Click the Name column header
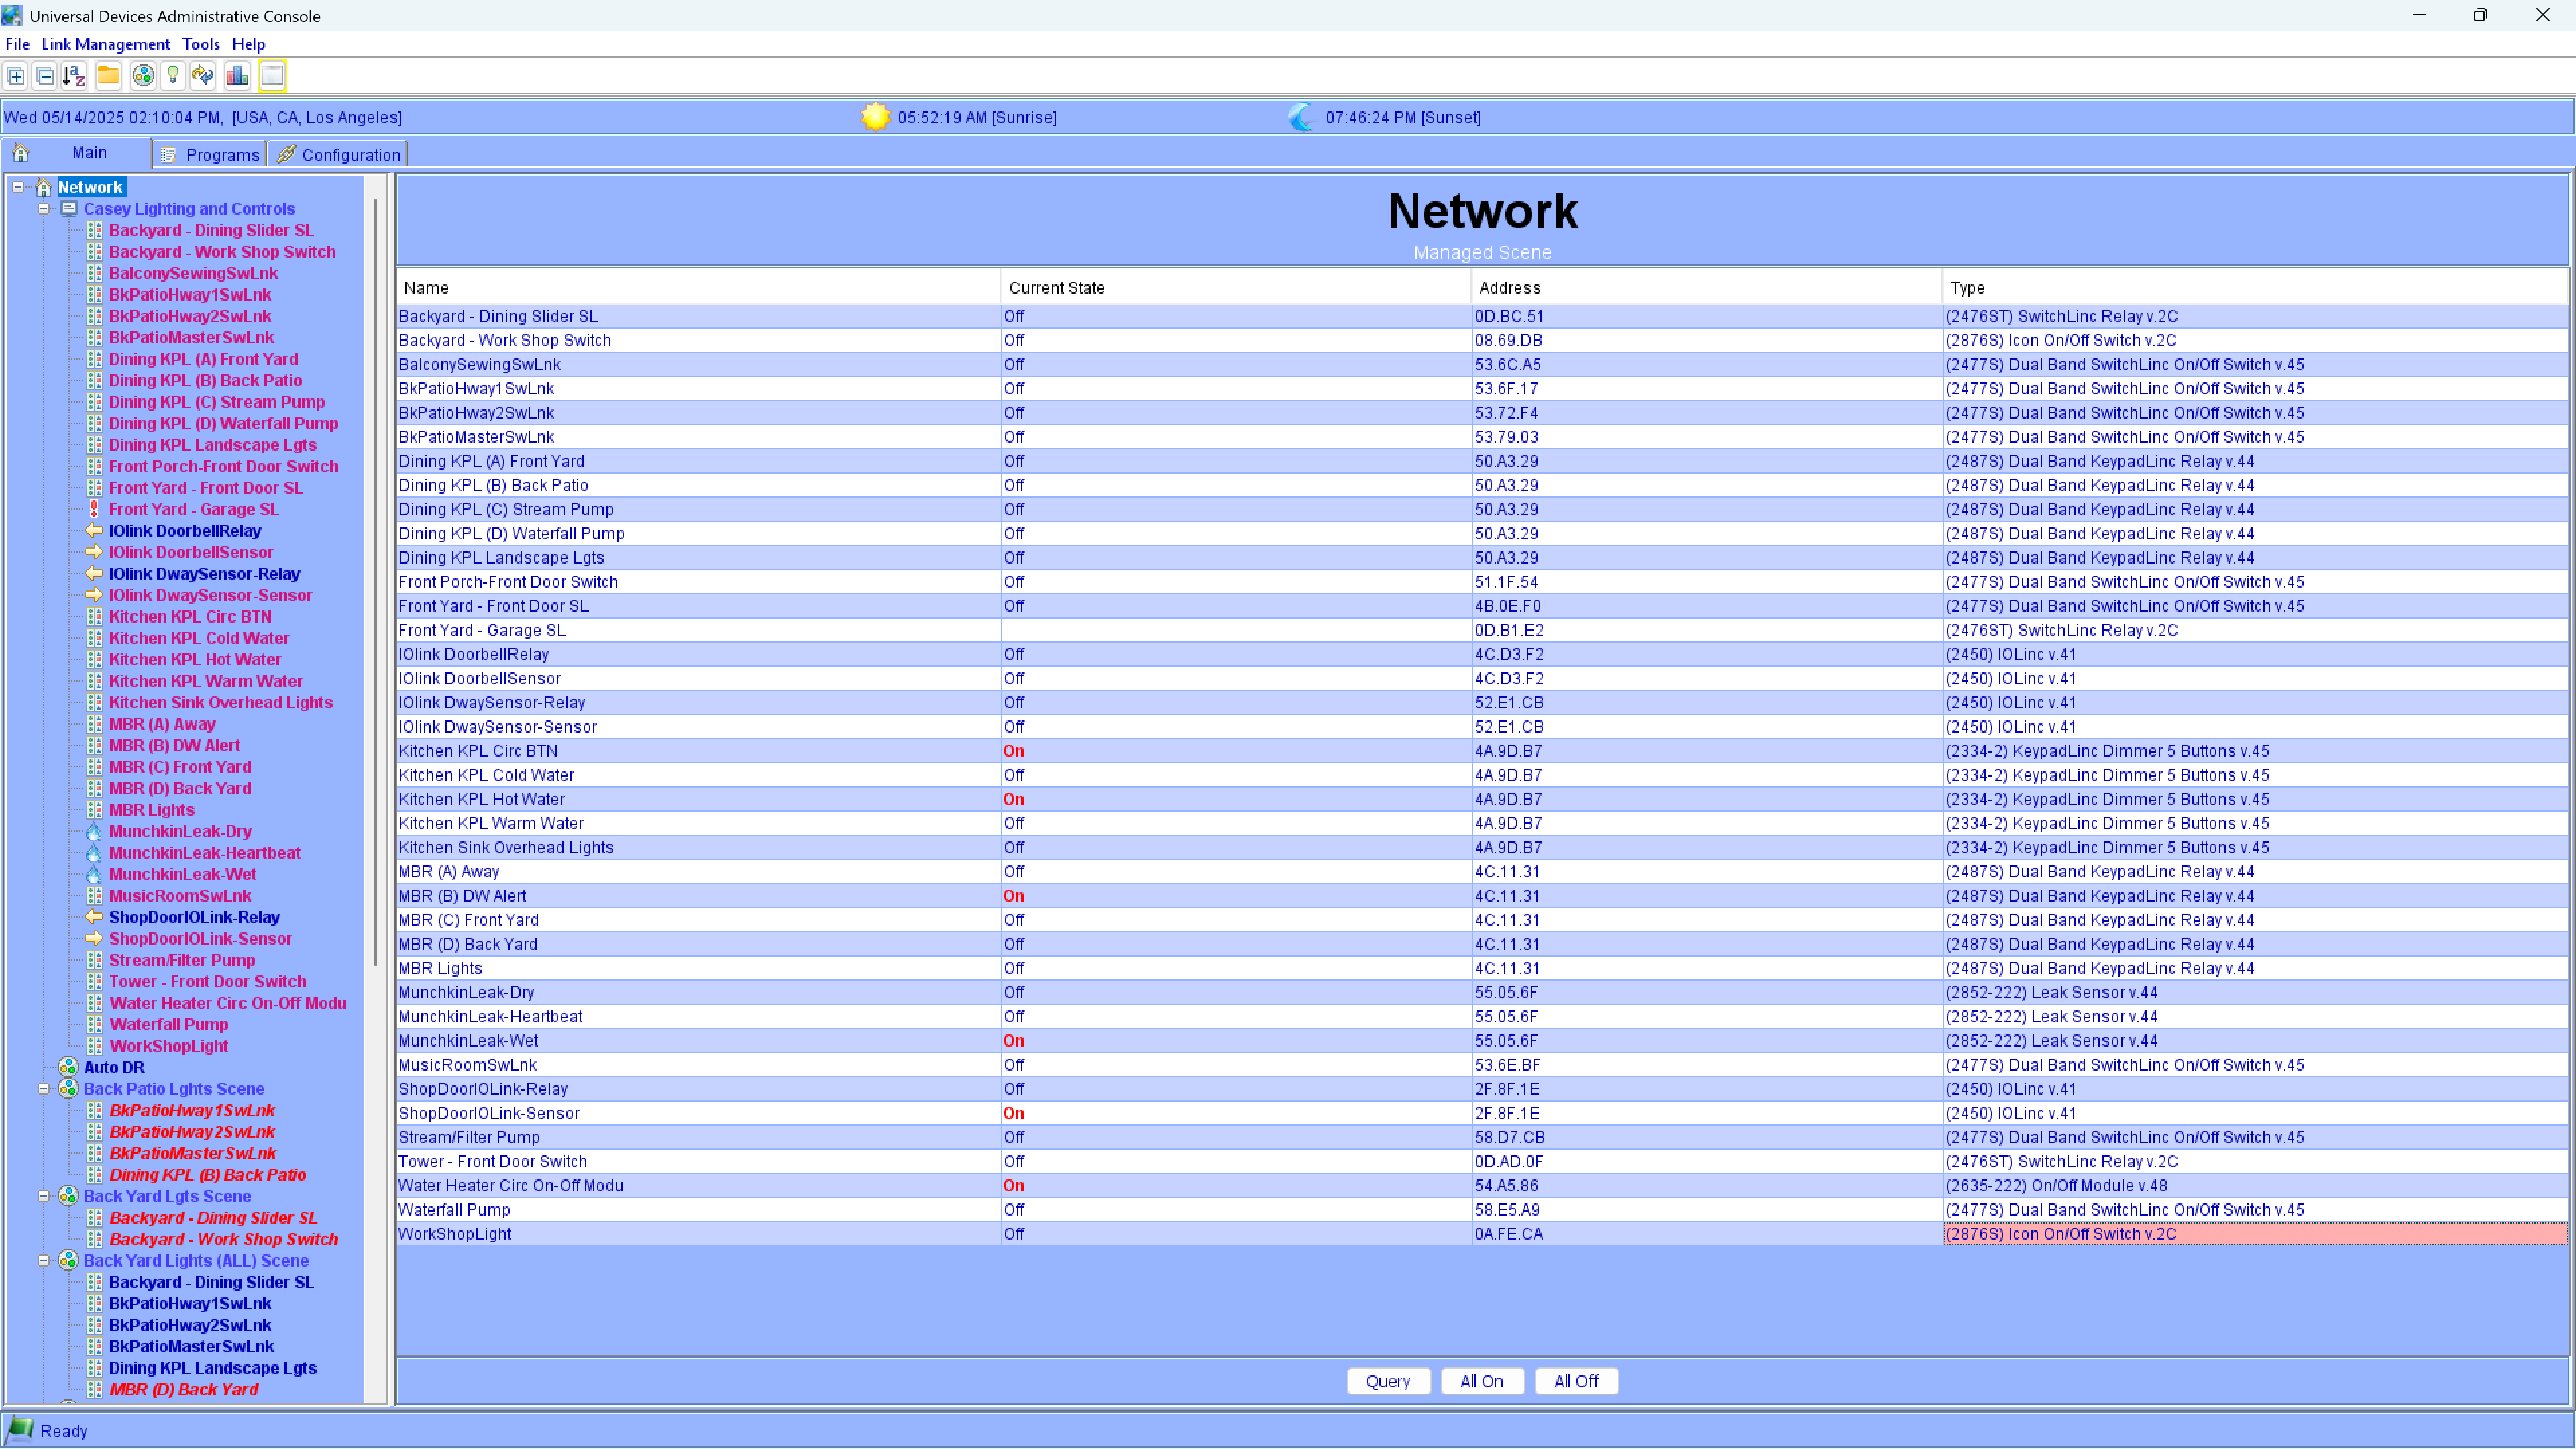The height and width of the screenshot is (1449, 2576). (x=699, y=288)
